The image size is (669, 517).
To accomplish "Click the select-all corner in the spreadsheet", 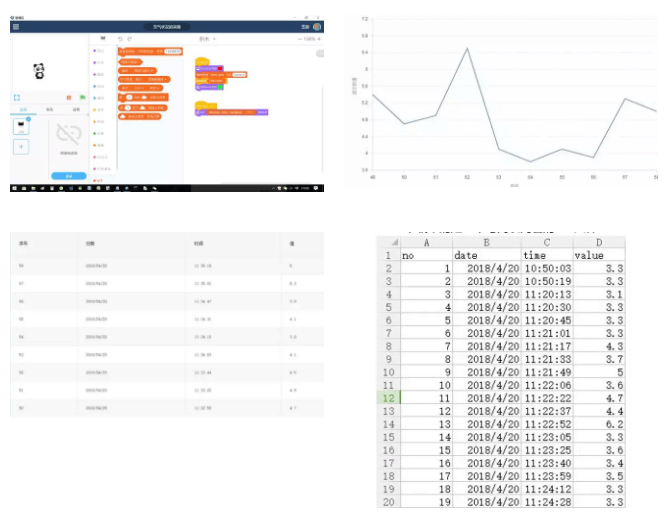I will [389, 242].
